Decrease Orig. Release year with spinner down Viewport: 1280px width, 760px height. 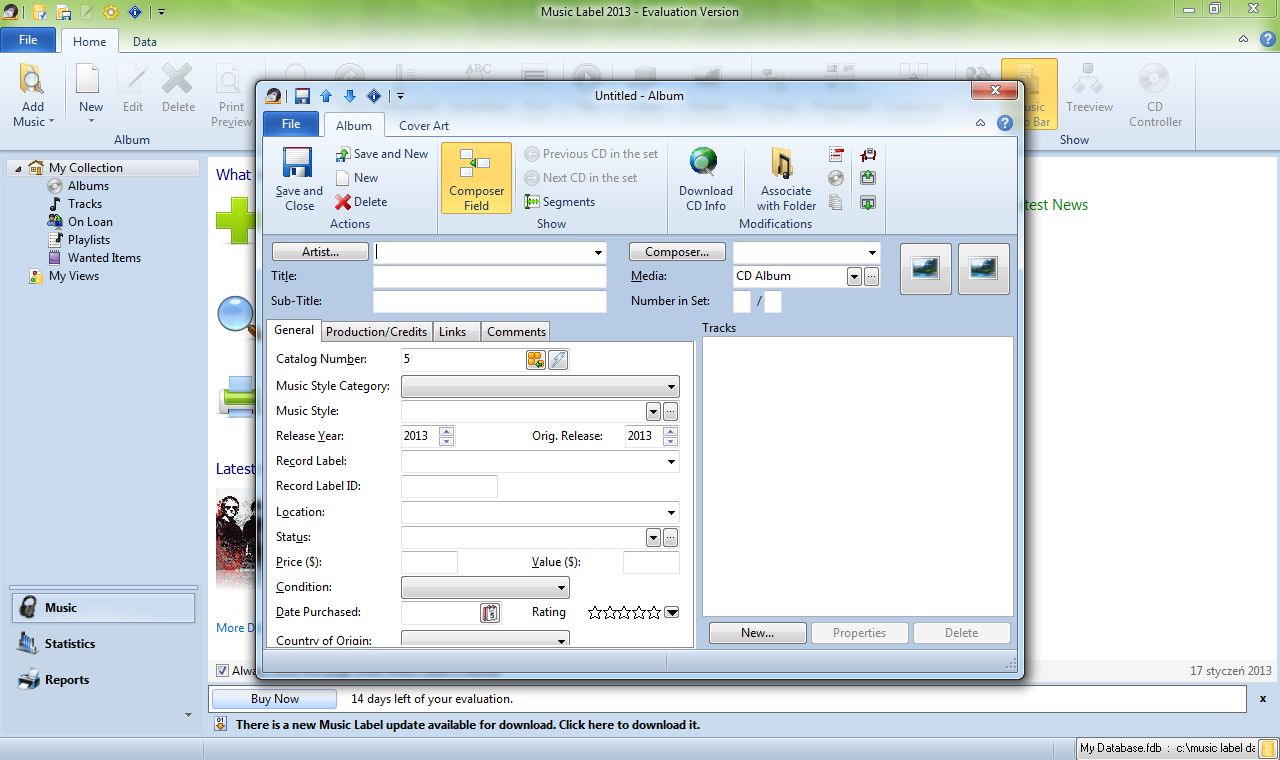670,441
